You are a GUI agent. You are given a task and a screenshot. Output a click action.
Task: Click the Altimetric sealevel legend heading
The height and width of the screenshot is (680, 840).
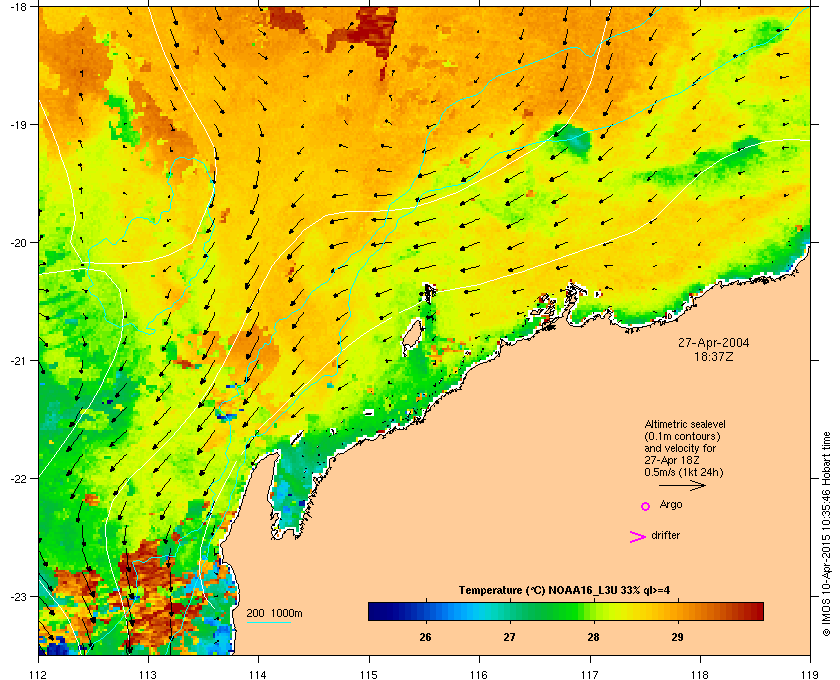pos(685,424)
